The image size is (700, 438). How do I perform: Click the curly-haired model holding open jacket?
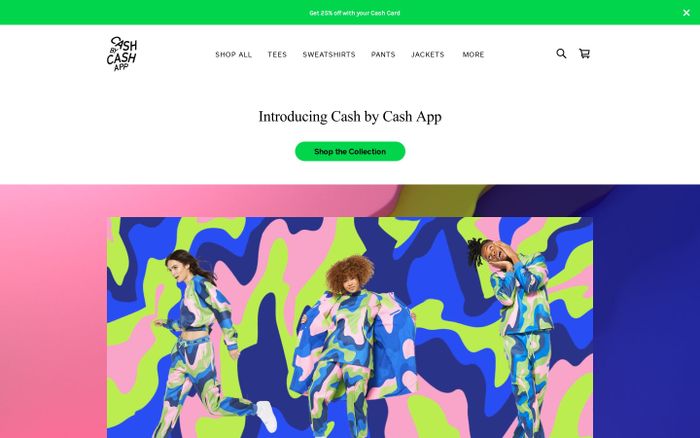pyautogui.click(x=353, y=348)
